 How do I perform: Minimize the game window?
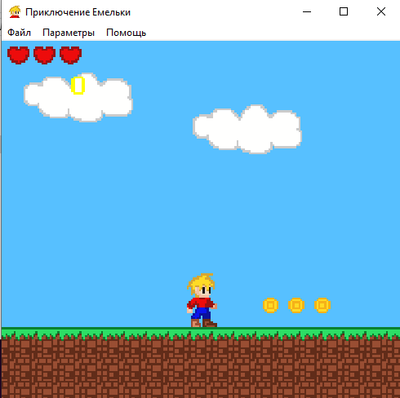tap(307, 12)
